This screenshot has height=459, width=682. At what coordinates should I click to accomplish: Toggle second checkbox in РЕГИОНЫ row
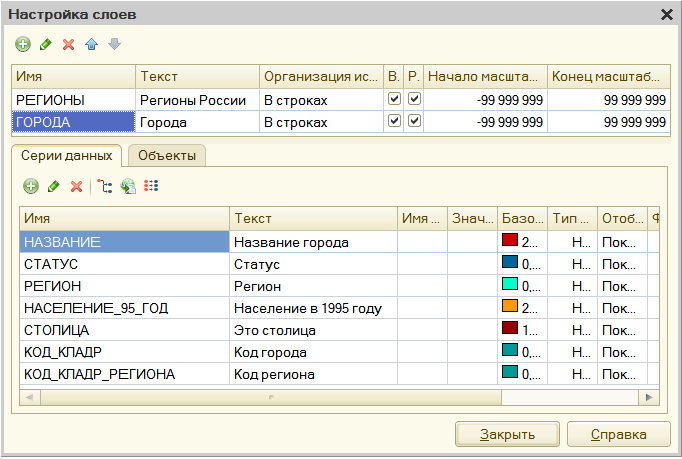(x=414, y=100)
